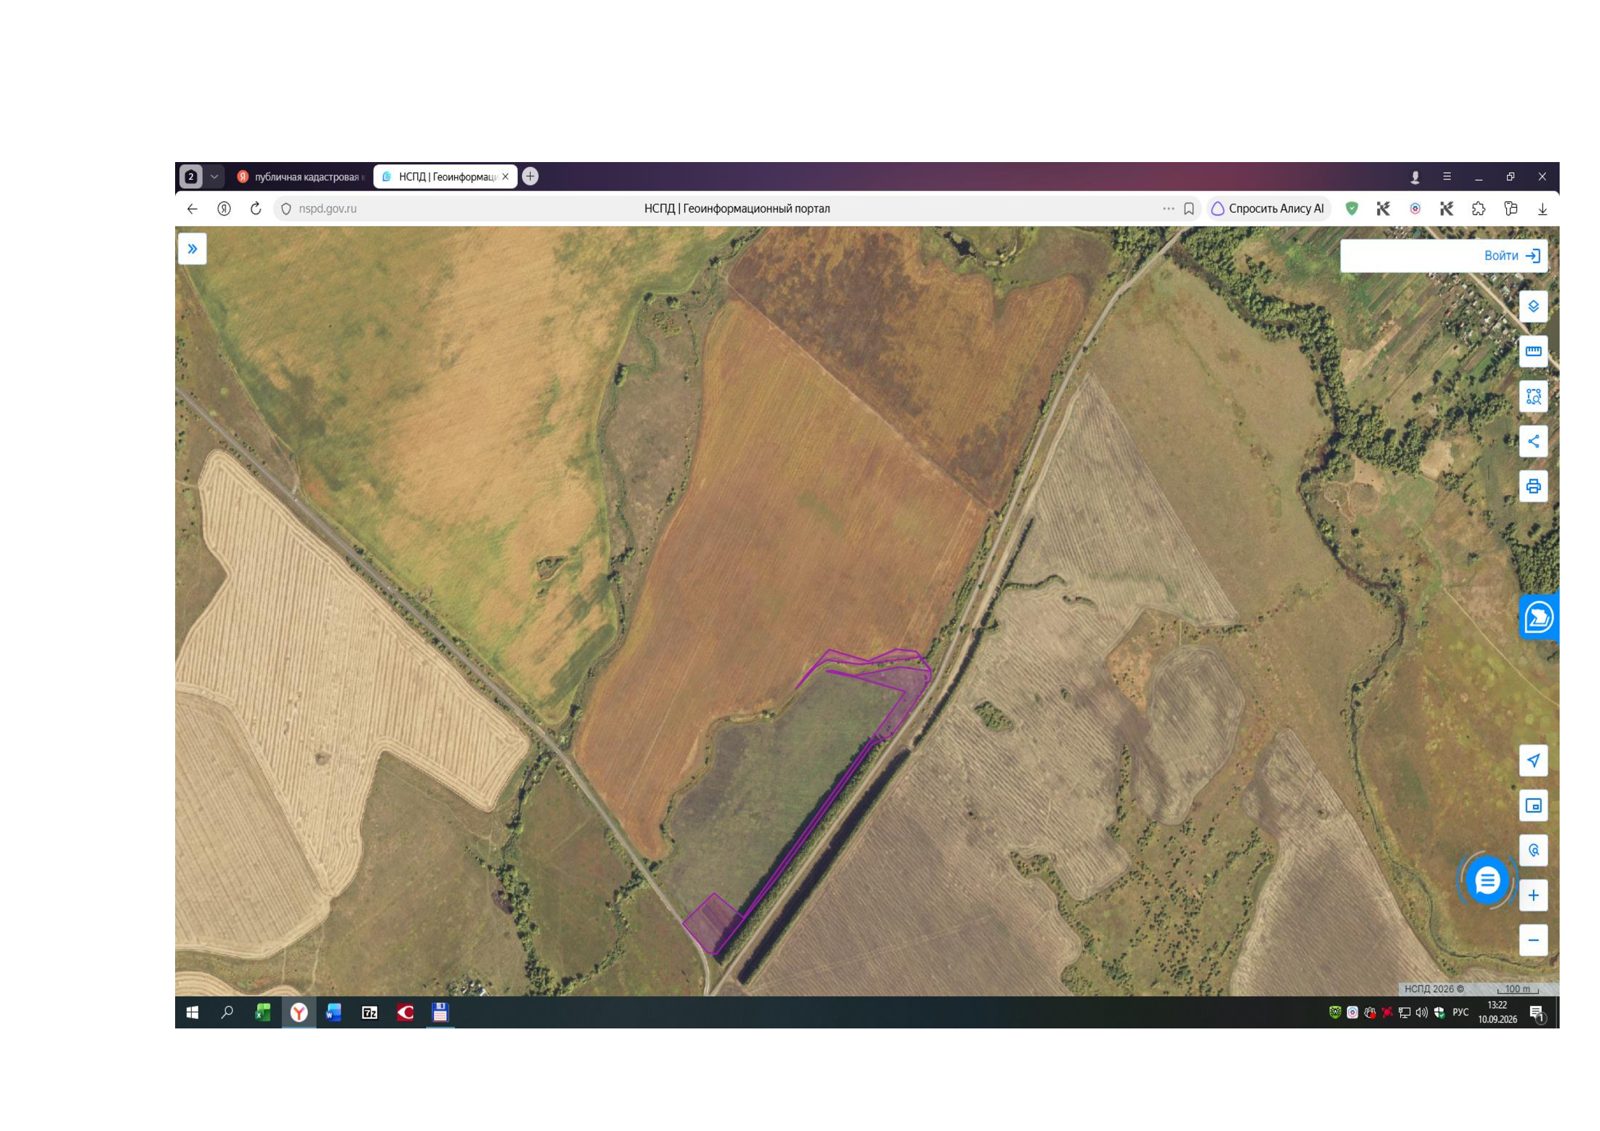Switch to the публичная кадастровая tab
The image size is (1600, 1131).
[x=299, y=177]
